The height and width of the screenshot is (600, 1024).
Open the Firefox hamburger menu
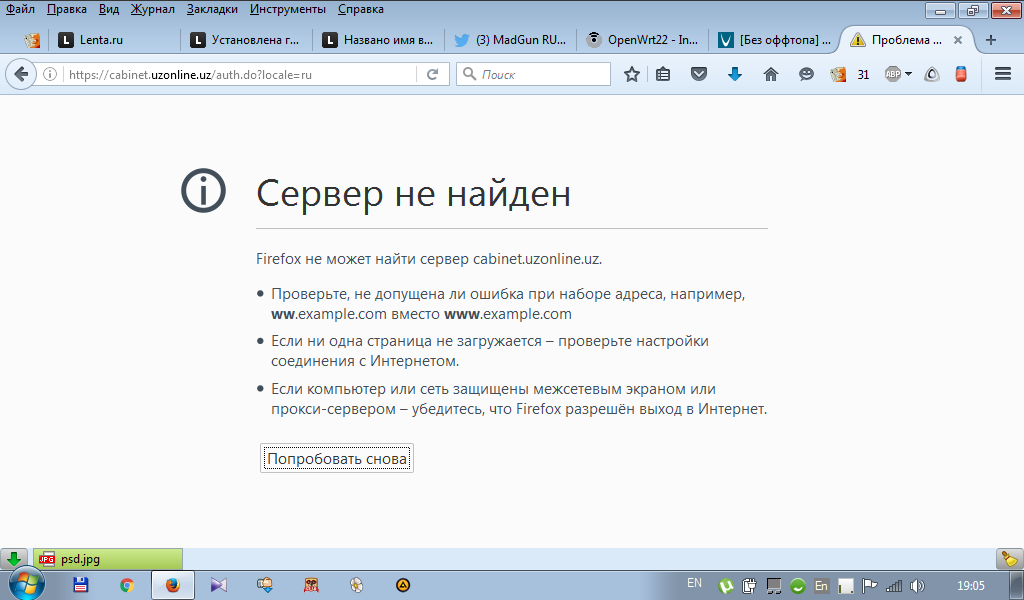[1003, 74]
